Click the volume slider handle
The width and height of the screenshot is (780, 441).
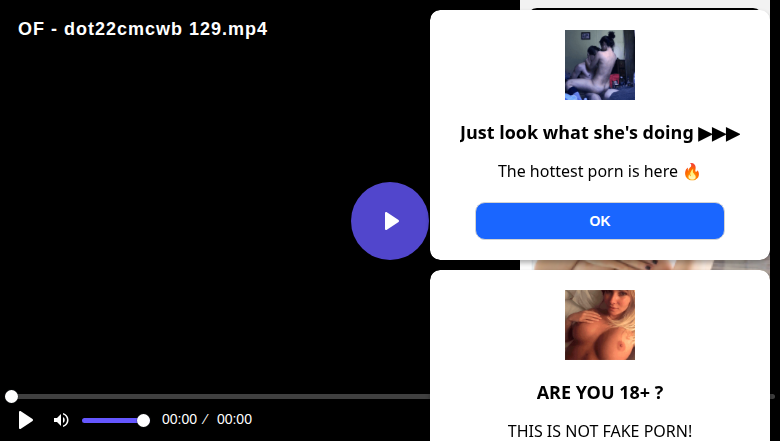(143, 421)
